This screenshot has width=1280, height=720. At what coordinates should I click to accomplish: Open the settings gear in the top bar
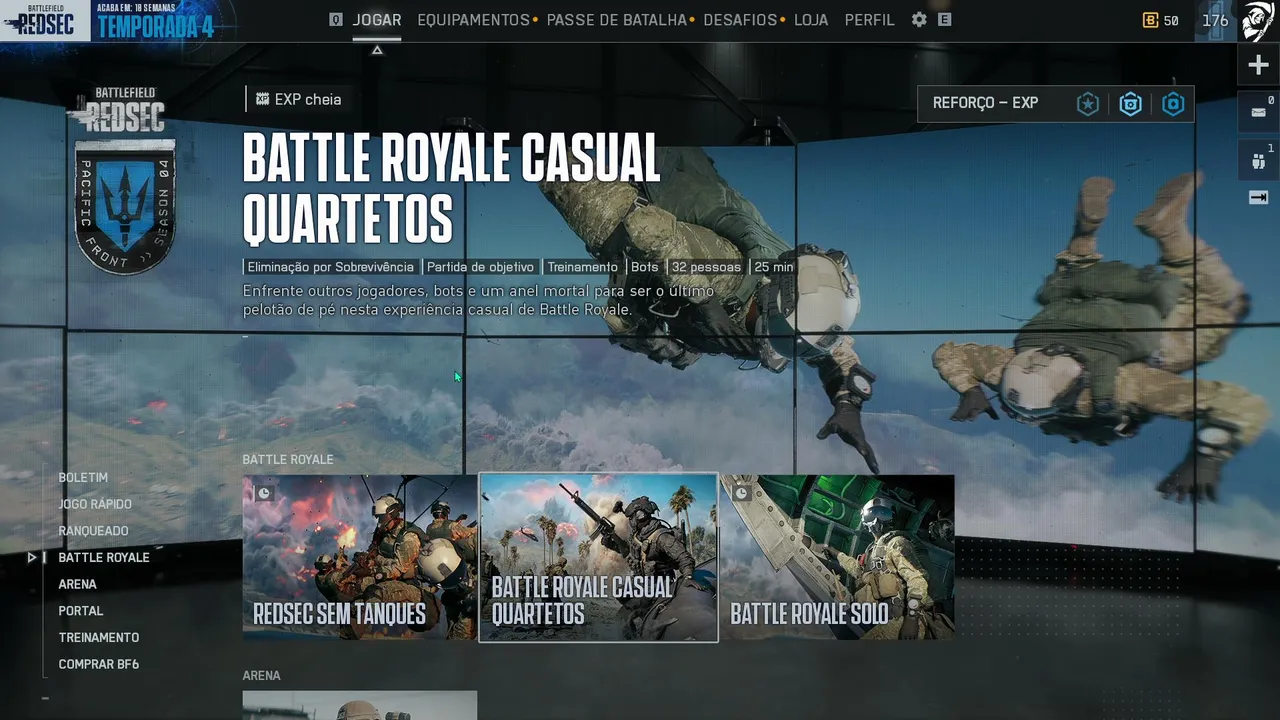[x=919, y=20]
